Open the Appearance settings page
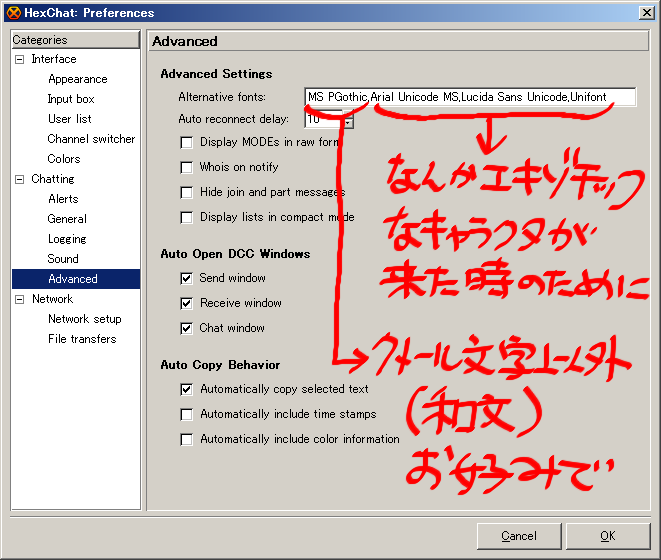This screenshot has width=661, height=560. (78, 79)
